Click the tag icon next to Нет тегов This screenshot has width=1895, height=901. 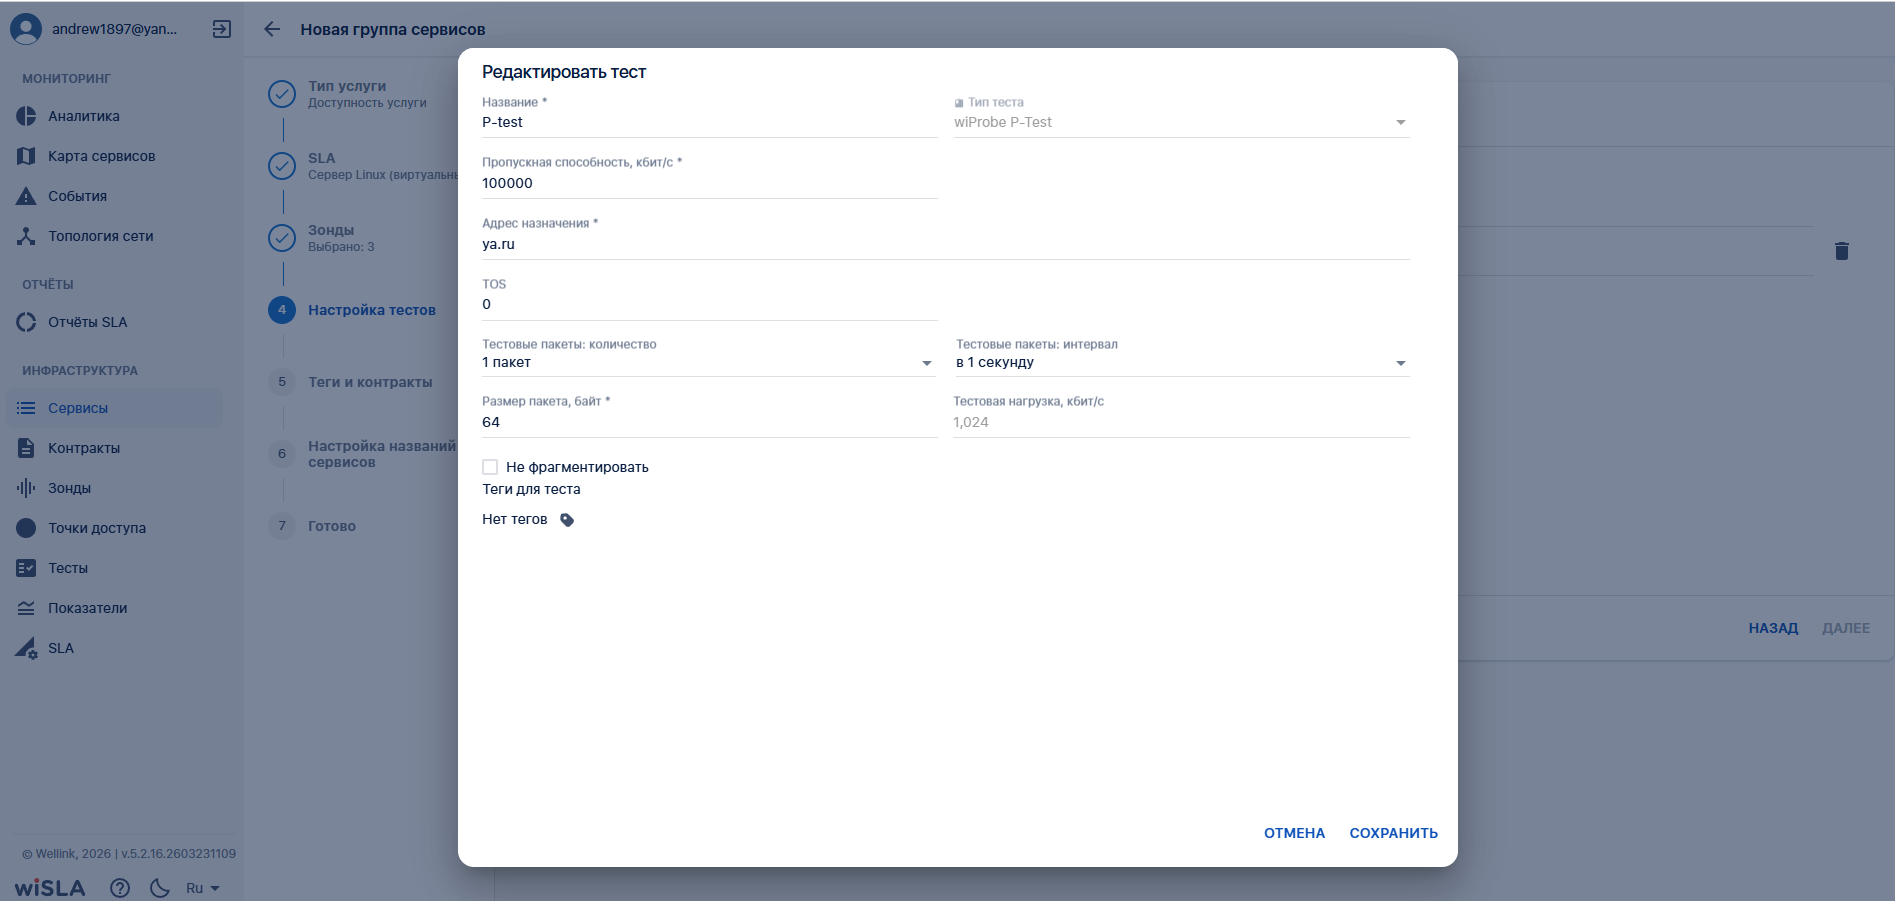567,520
